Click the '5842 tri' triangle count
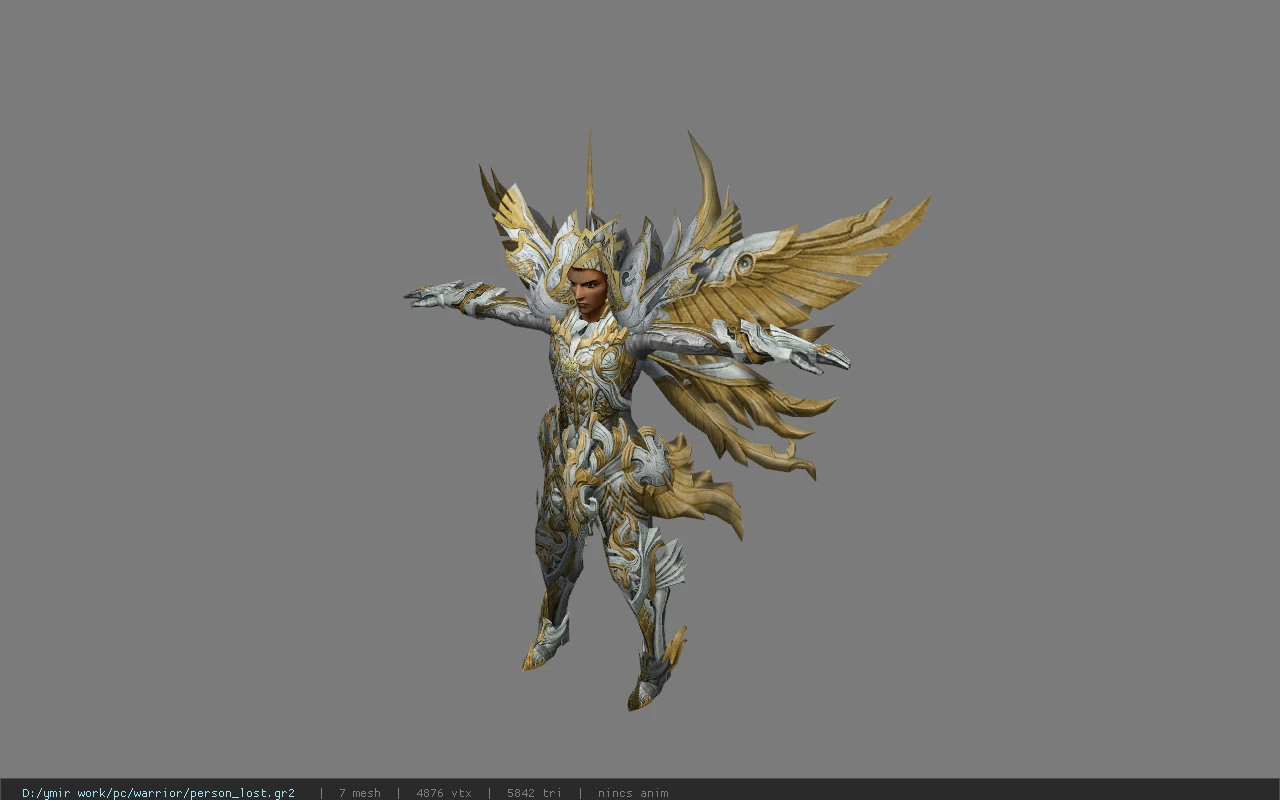1280x800 pixels. point(534,793)
